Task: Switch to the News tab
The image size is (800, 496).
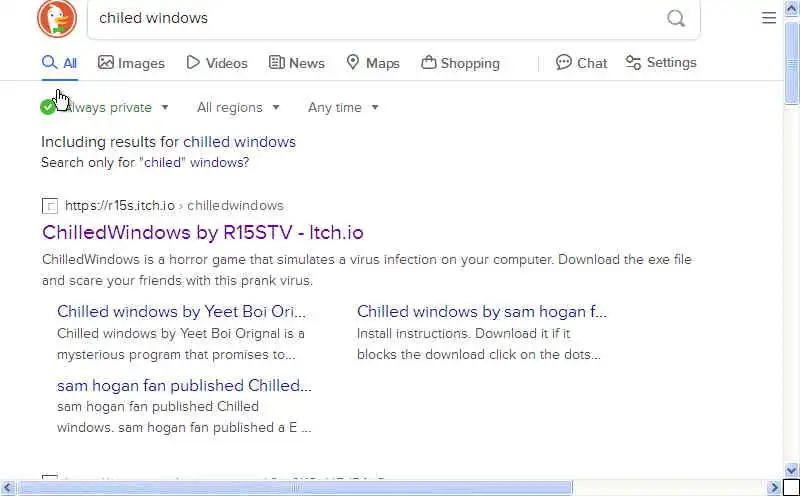Action: coord(296,63)
